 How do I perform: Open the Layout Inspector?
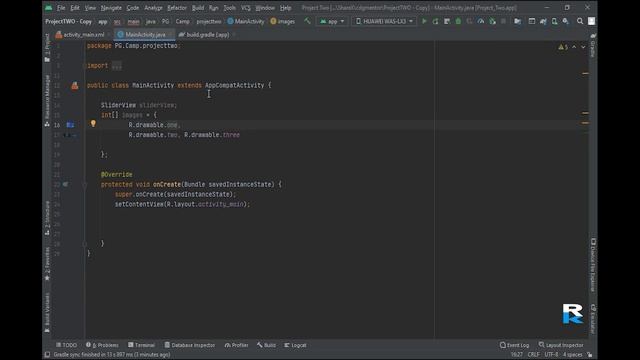pyautogui.click(x=561, y=345)
